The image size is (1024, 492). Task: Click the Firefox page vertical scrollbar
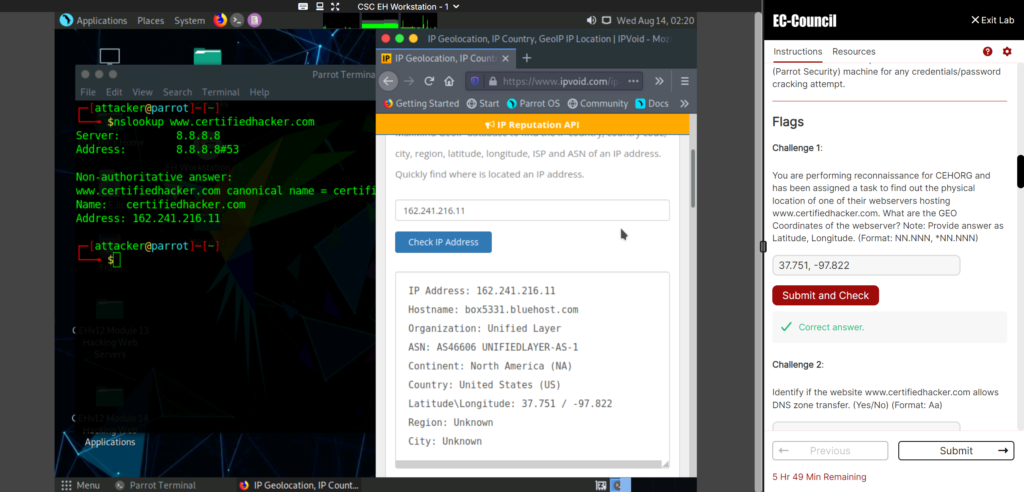click(693, 179)
